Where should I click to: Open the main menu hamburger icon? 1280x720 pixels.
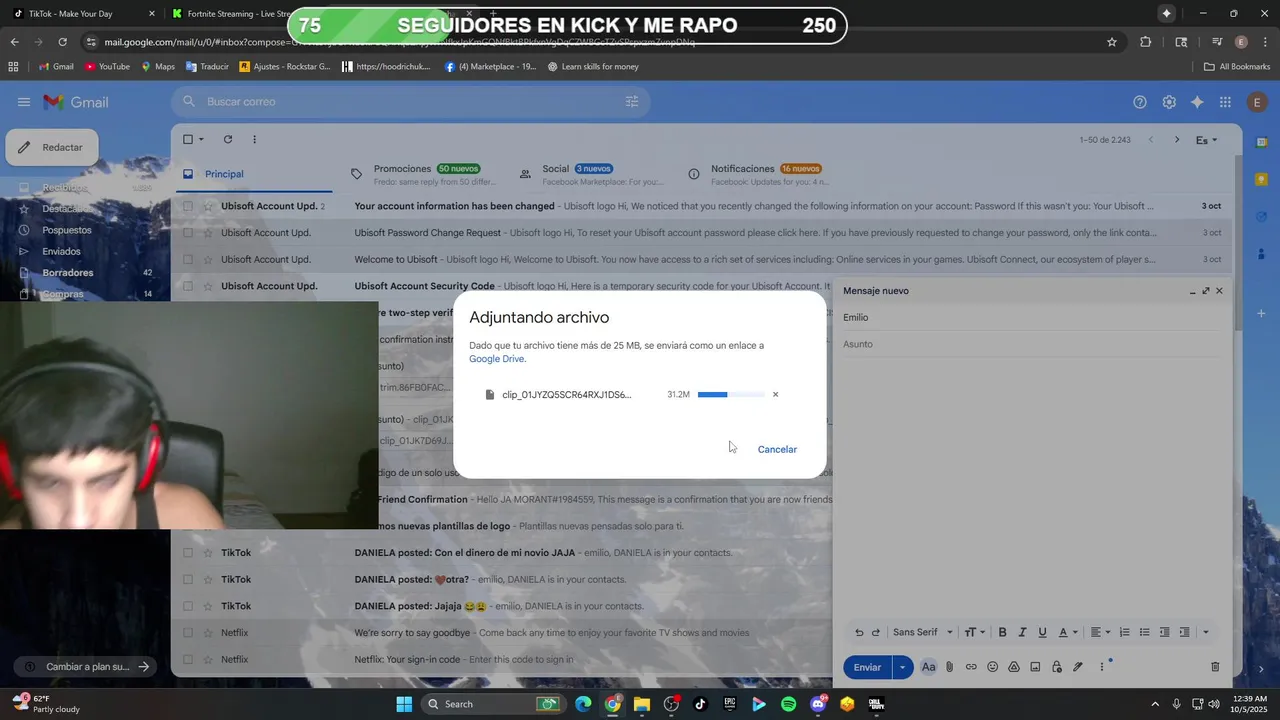tap(24, 102)
